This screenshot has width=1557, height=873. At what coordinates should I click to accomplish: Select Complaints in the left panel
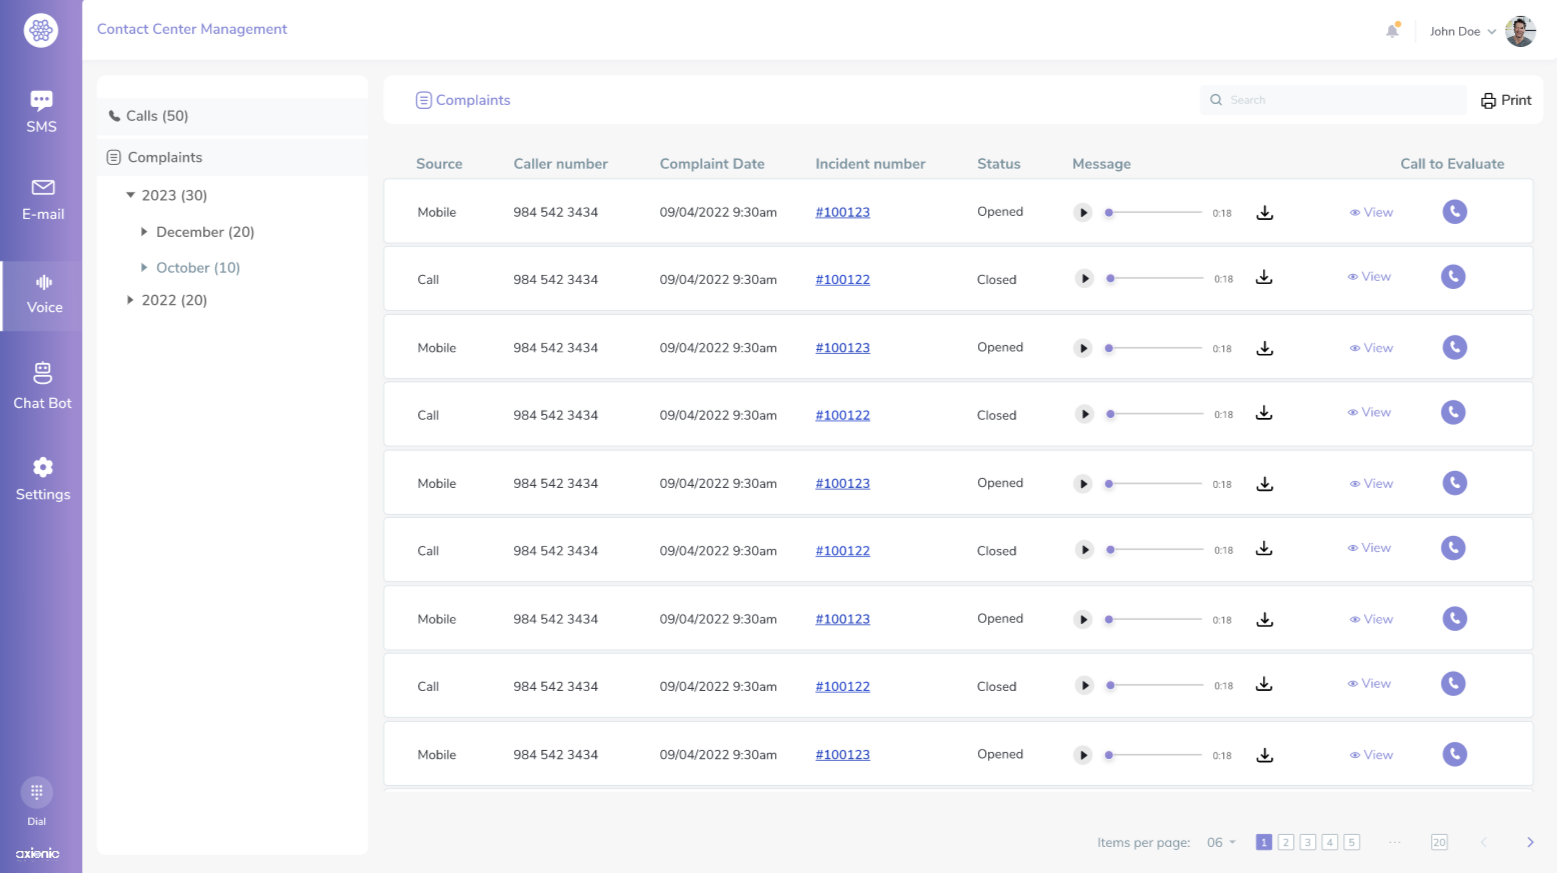pyautogui.click(x=165, y=156)
